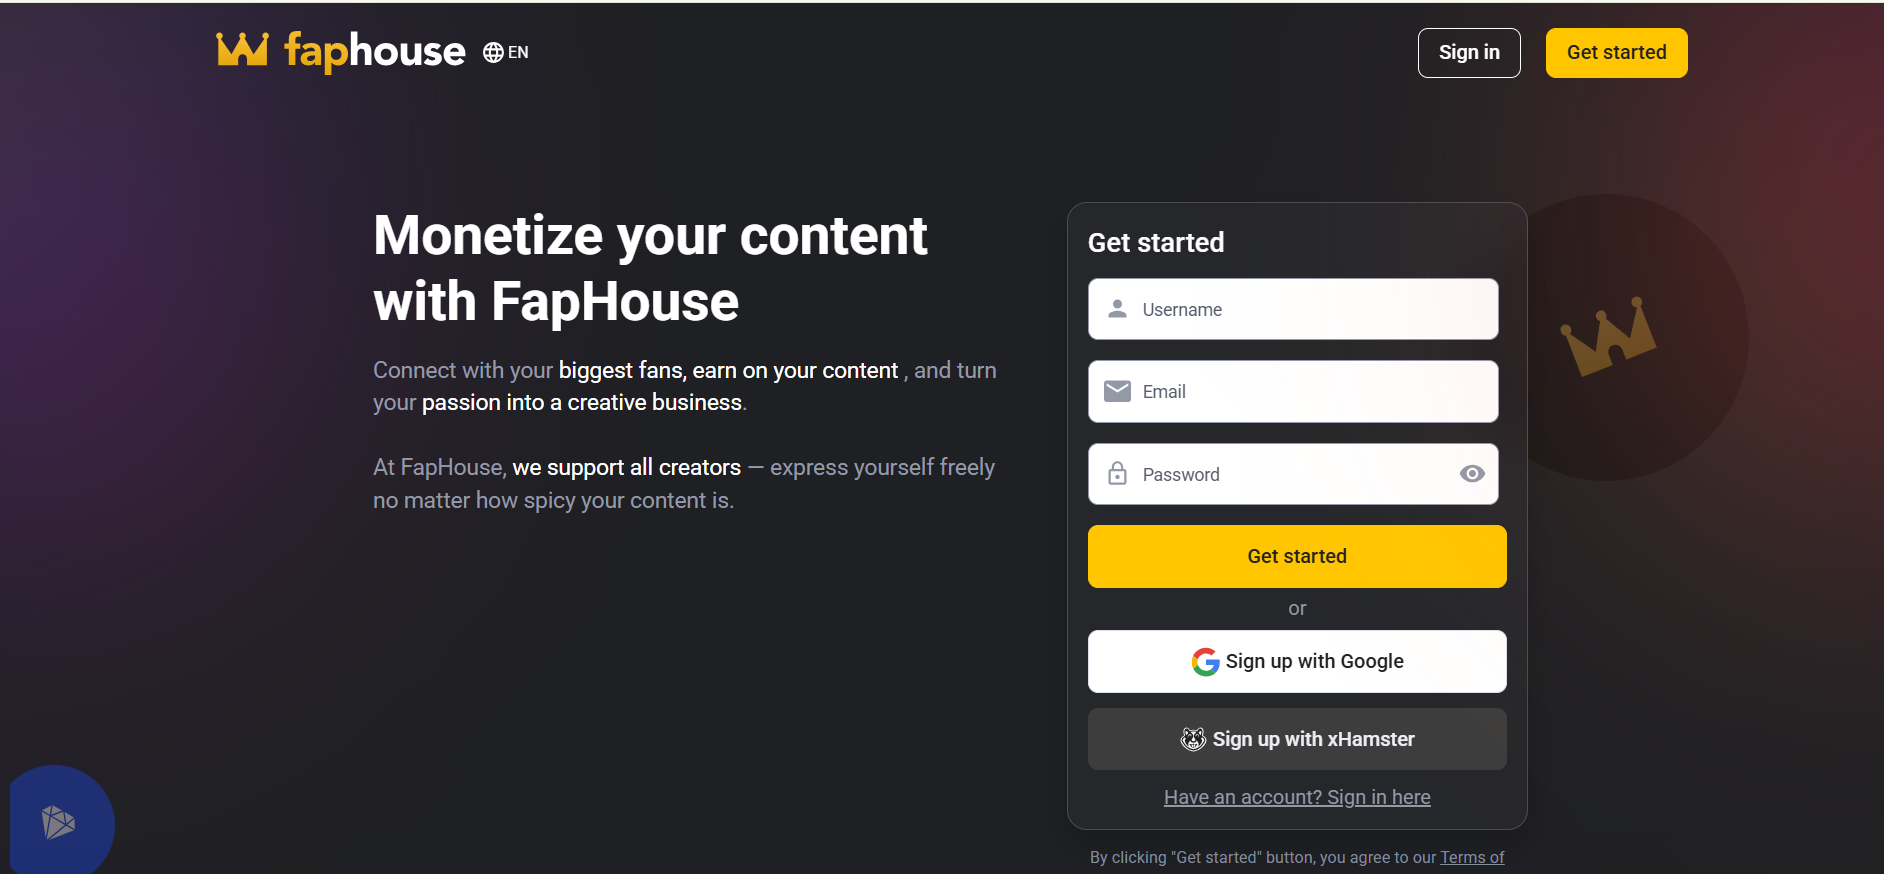Click the Google G icon

tap(1205, 661)
